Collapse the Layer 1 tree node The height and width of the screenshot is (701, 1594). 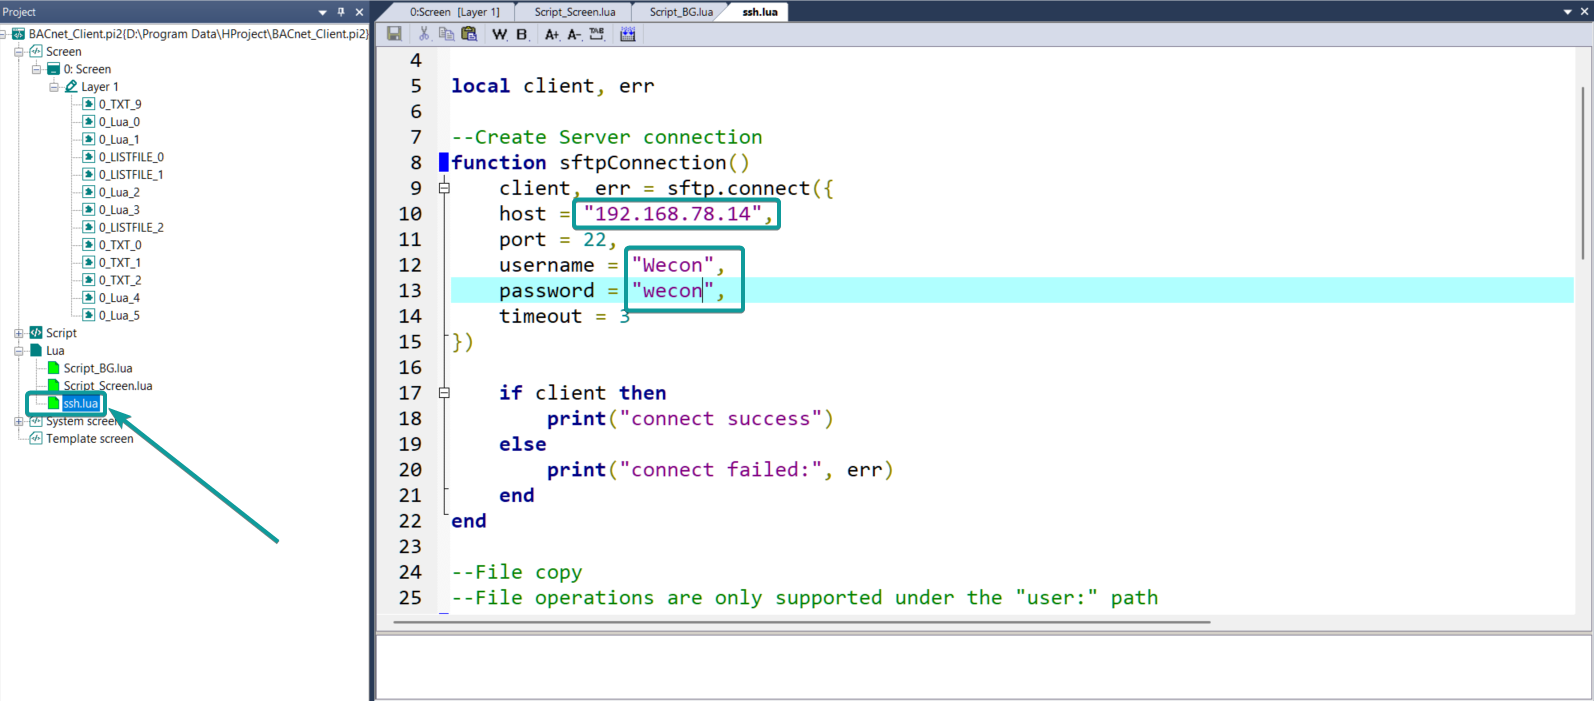click(x=54, y=87)
